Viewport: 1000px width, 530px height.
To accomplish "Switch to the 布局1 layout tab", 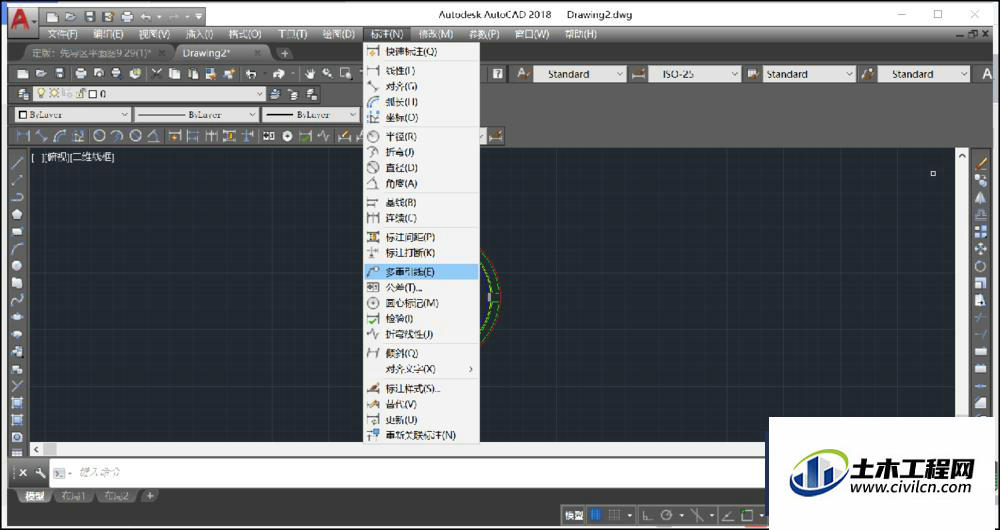I will pyautogui.click(x=74, y=496).
